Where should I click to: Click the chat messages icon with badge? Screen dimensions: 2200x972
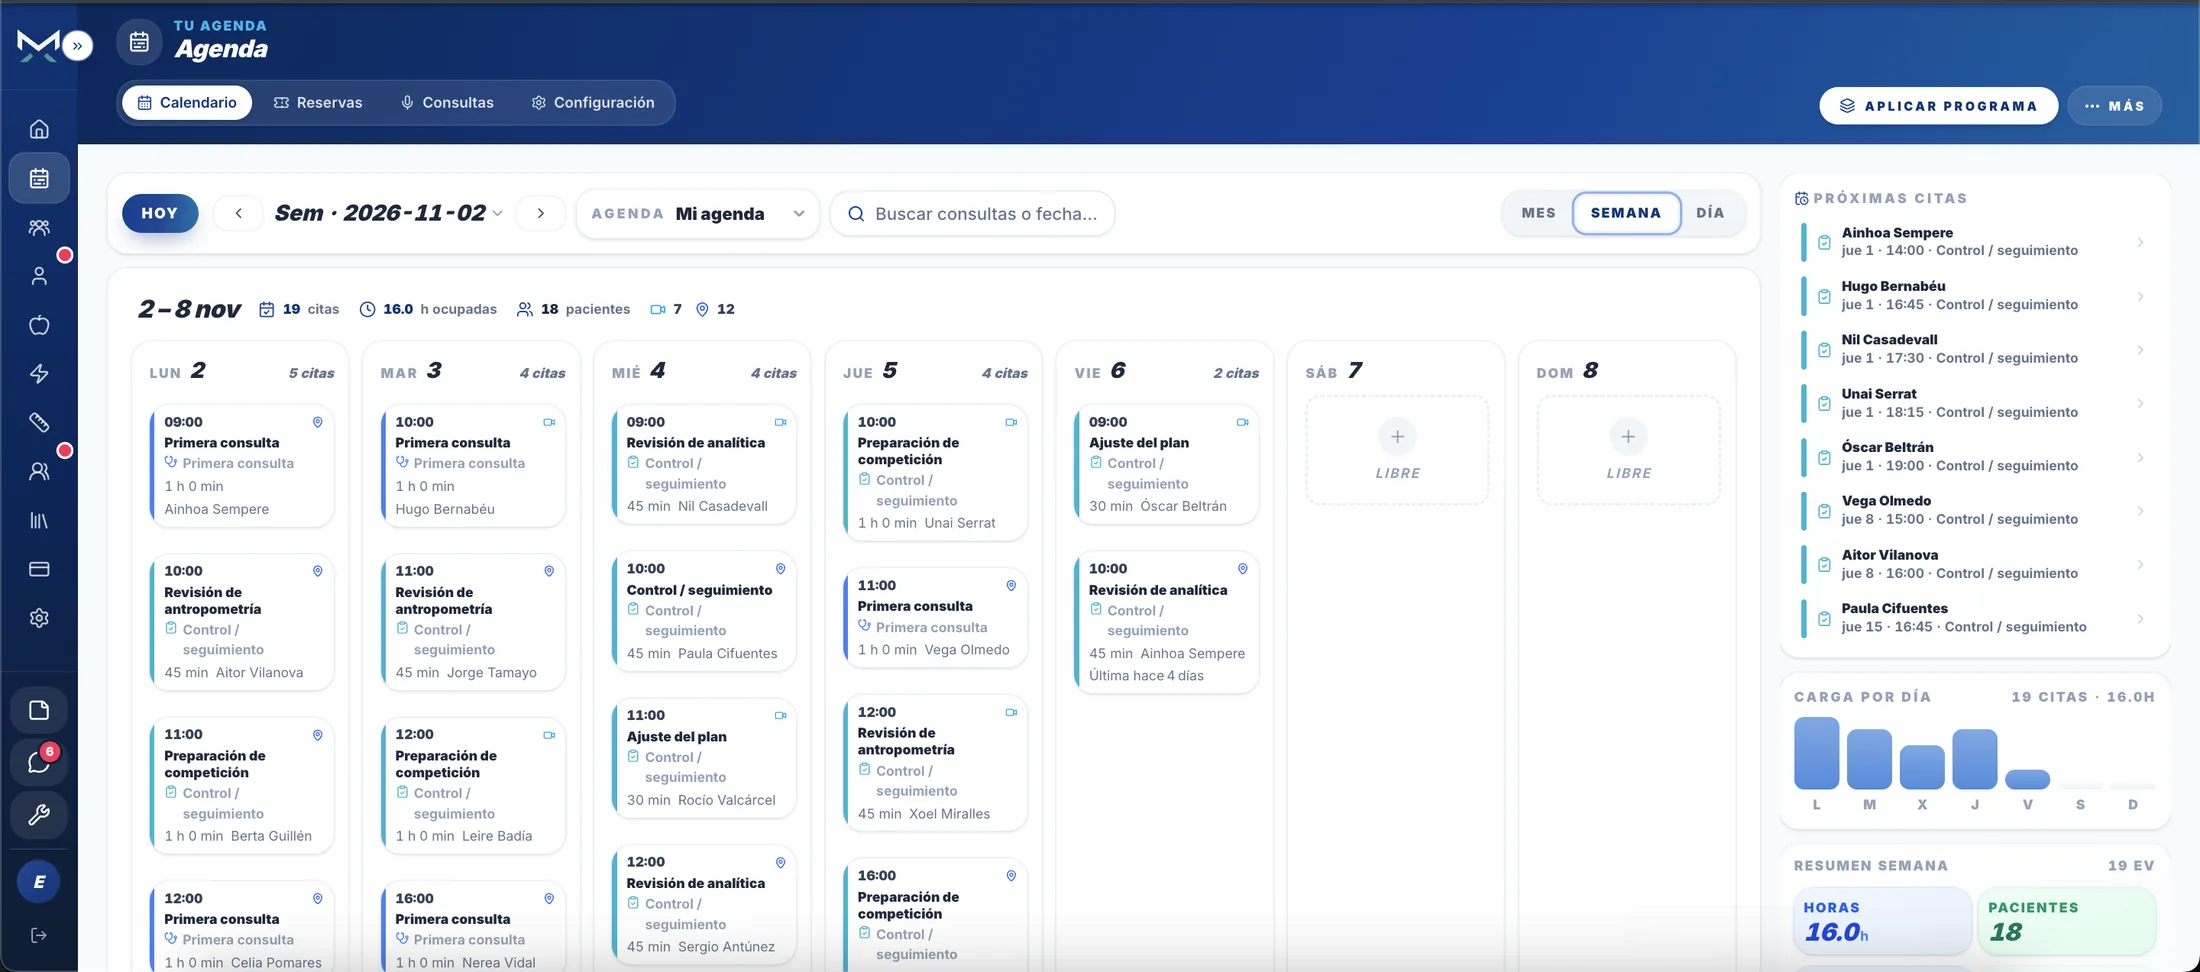39,763
